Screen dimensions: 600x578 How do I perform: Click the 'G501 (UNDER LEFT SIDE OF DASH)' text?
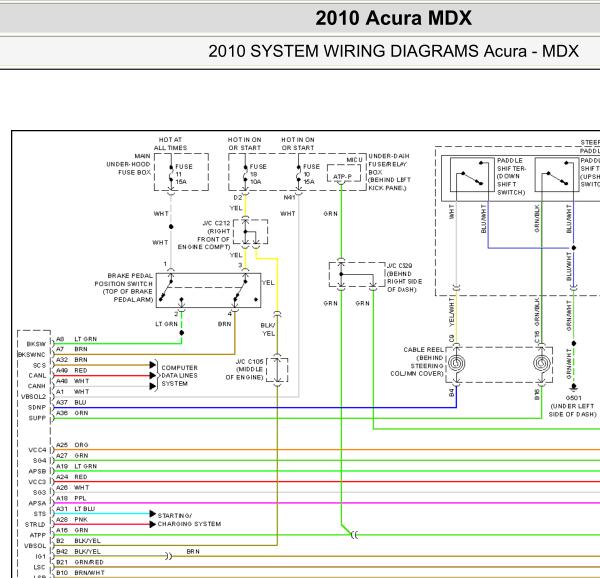(x=573, y=406)
